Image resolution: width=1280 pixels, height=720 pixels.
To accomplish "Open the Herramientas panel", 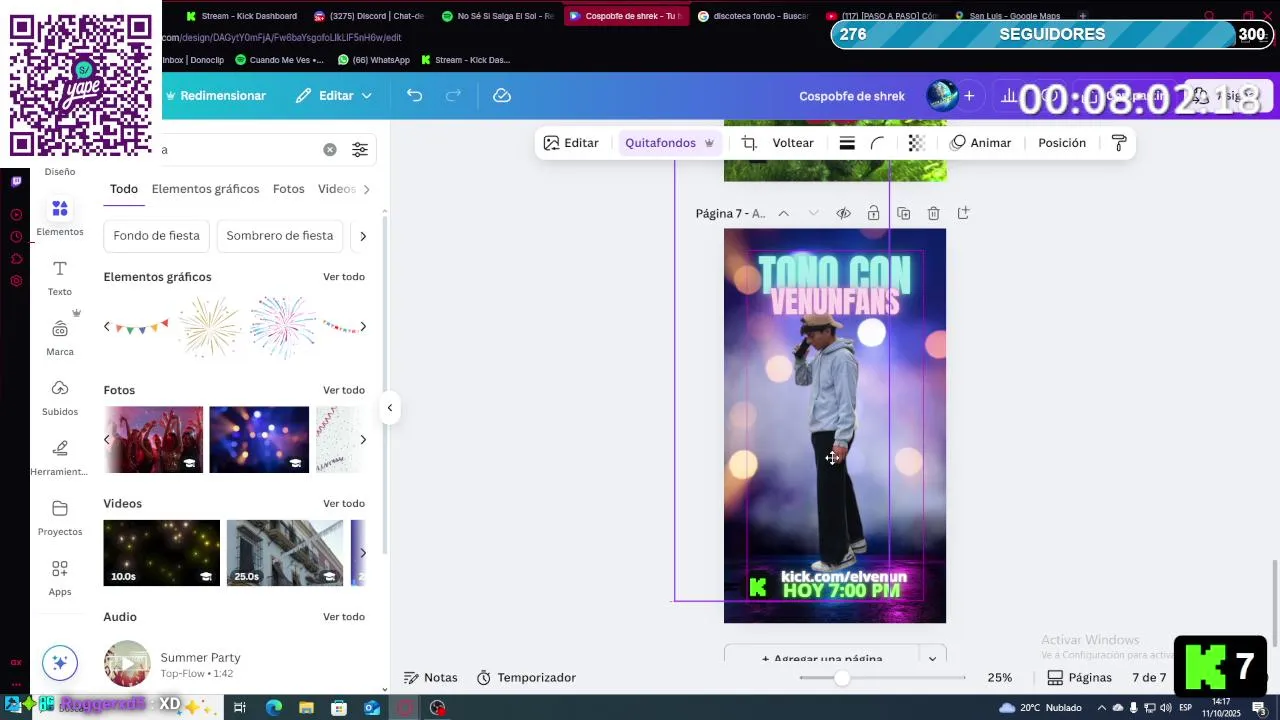I will pos(60,458).
